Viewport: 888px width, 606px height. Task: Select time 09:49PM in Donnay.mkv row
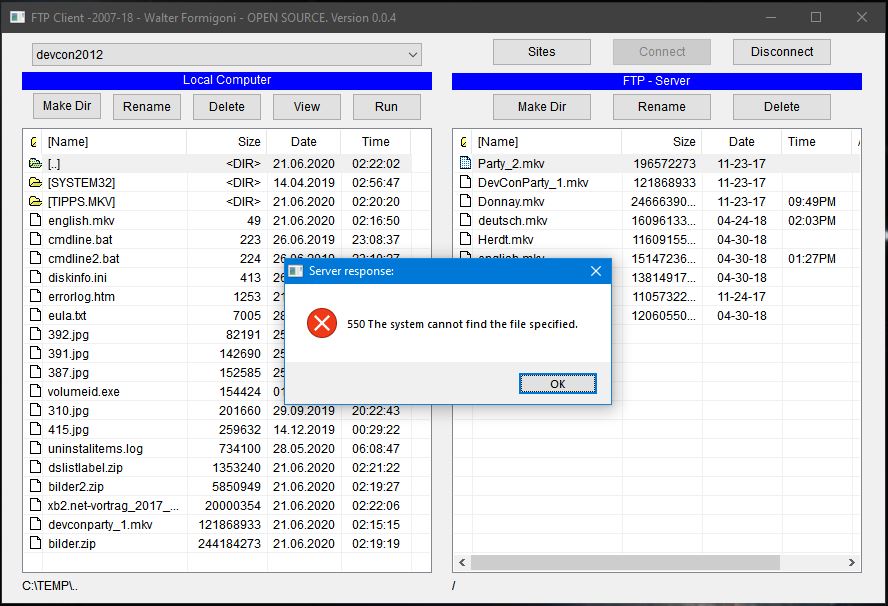(x=812, y=202)
